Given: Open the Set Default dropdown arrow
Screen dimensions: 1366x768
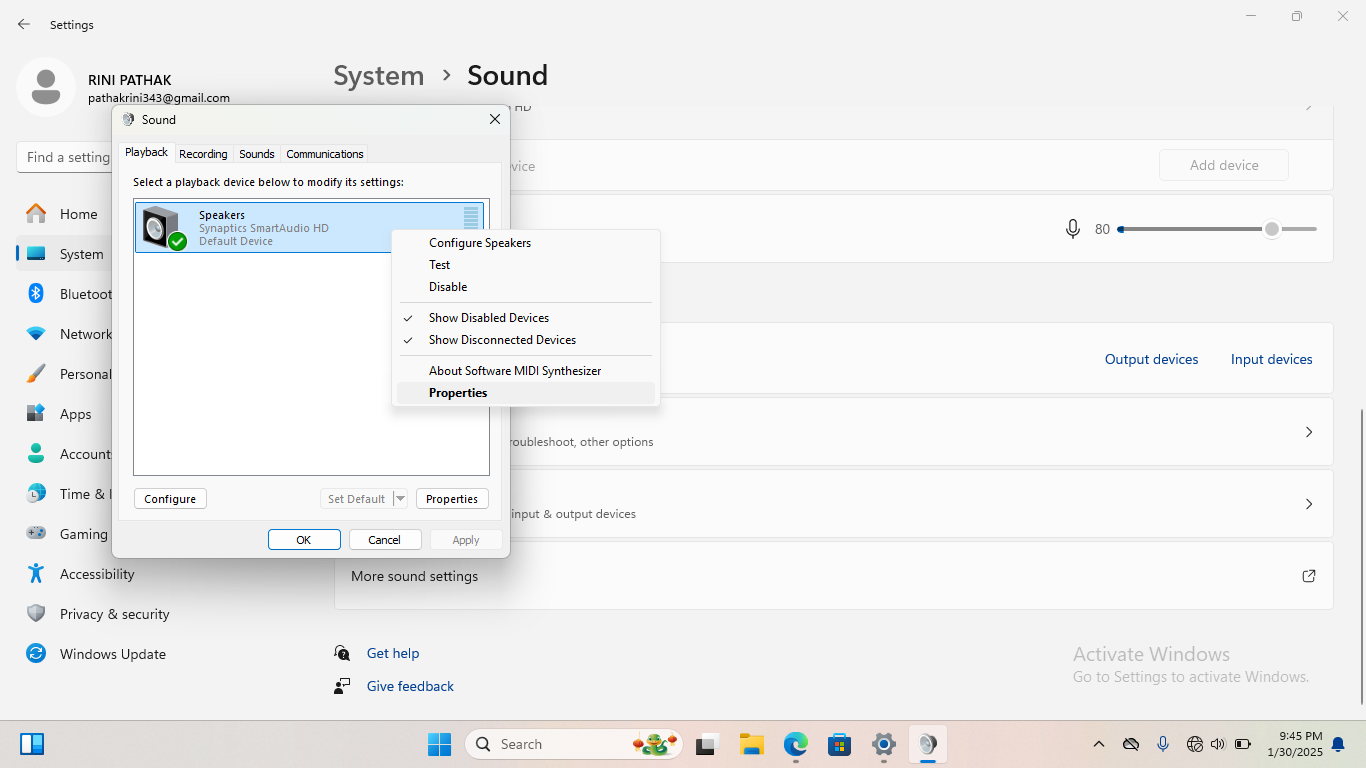Looking at the screenshot, I should coord(400,499).
